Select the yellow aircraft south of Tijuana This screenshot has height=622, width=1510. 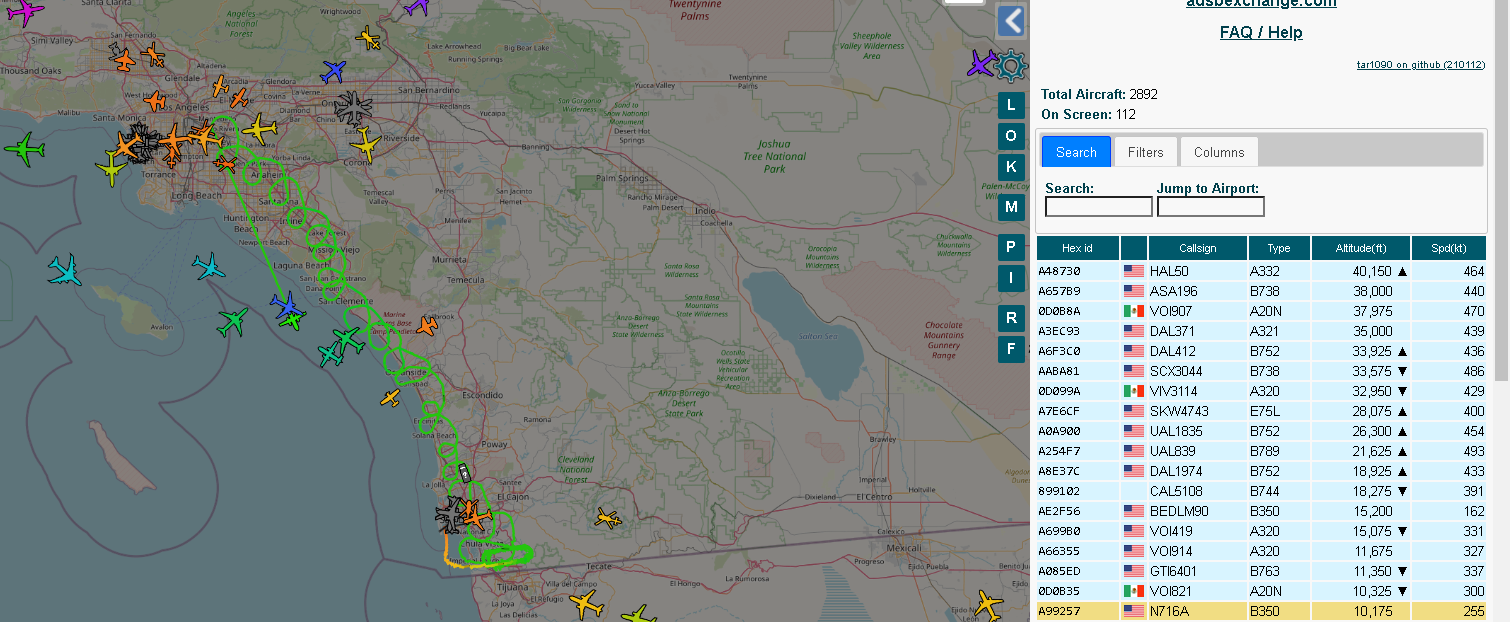[x=586, y=604]
